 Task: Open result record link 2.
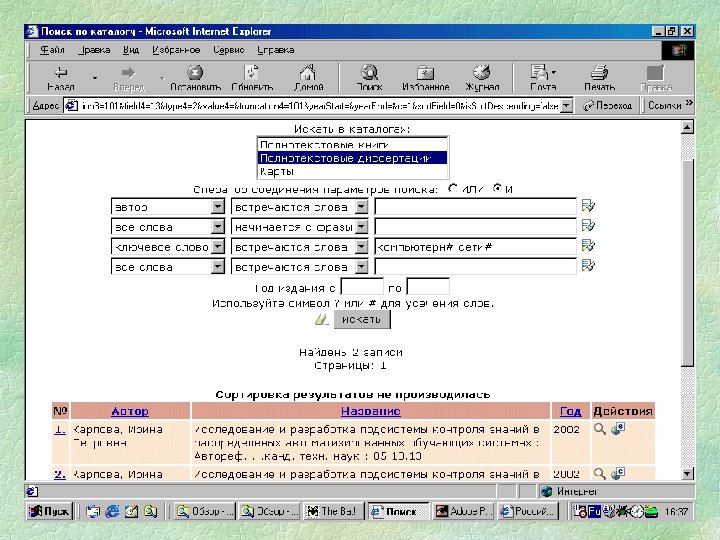[60, 474]
